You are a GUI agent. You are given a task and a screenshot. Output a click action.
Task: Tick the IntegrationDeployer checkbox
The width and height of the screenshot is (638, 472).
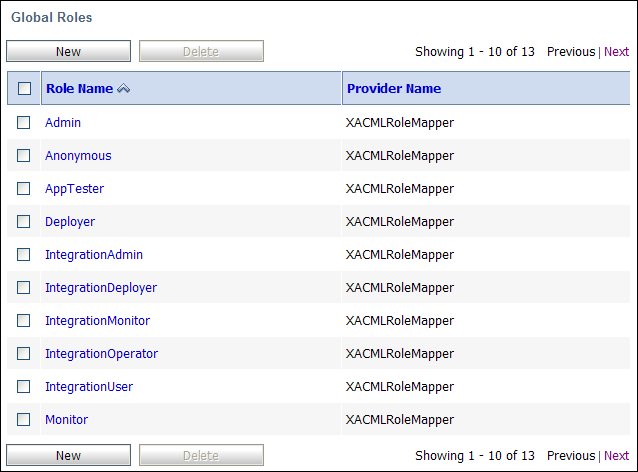click(x=24, y=287)
